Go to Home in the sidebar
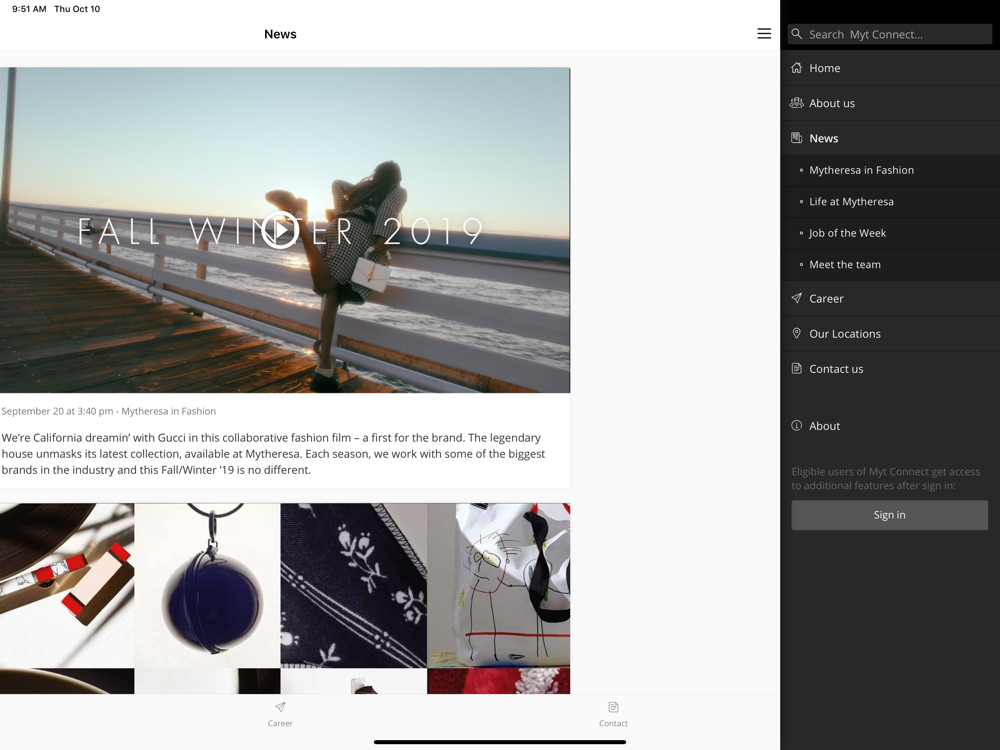This screenshot has width=1000, height=750. pyautogui.click(x=890, y=68)
